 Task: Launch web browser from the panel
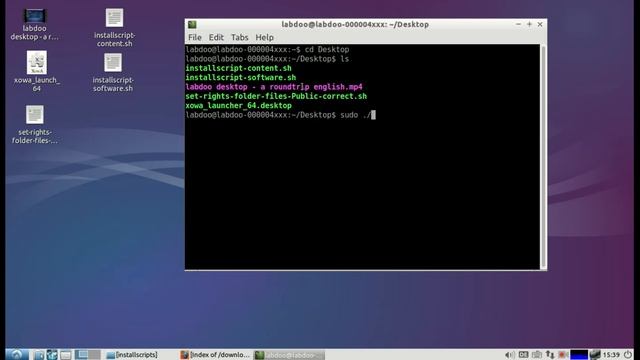[52, 354]
